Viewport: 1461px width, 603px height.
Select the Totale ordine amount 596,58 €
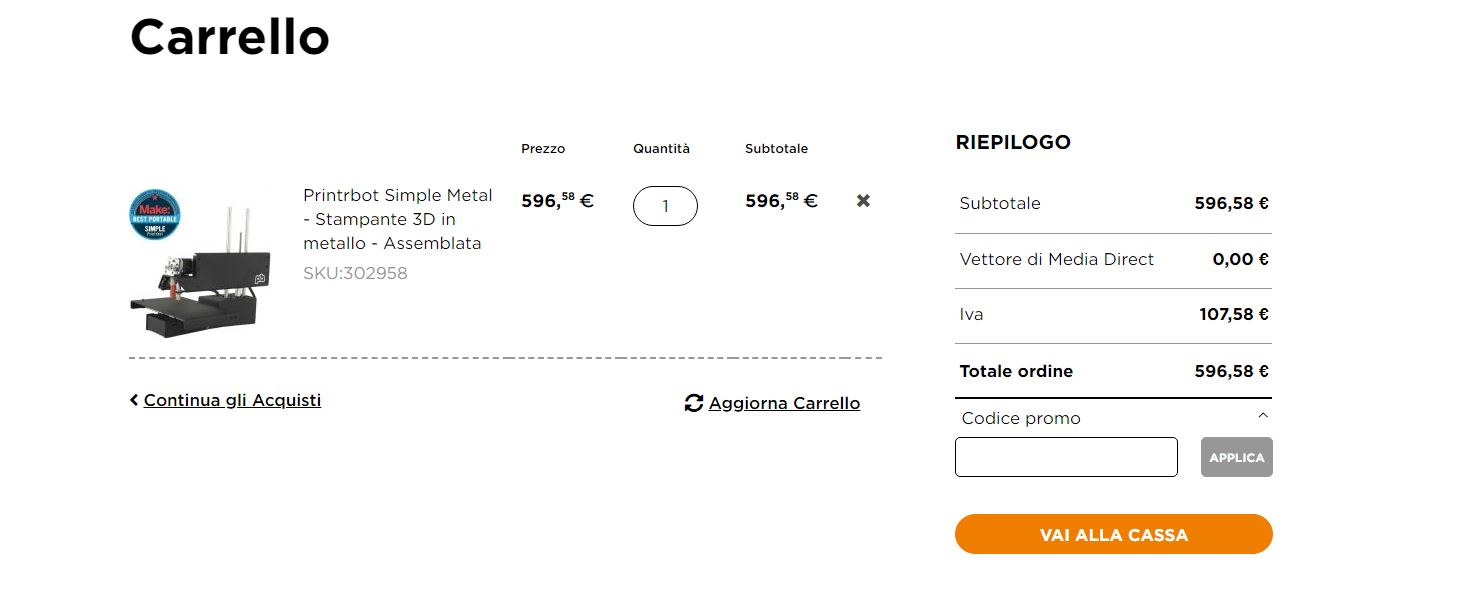pos(1231,371)
